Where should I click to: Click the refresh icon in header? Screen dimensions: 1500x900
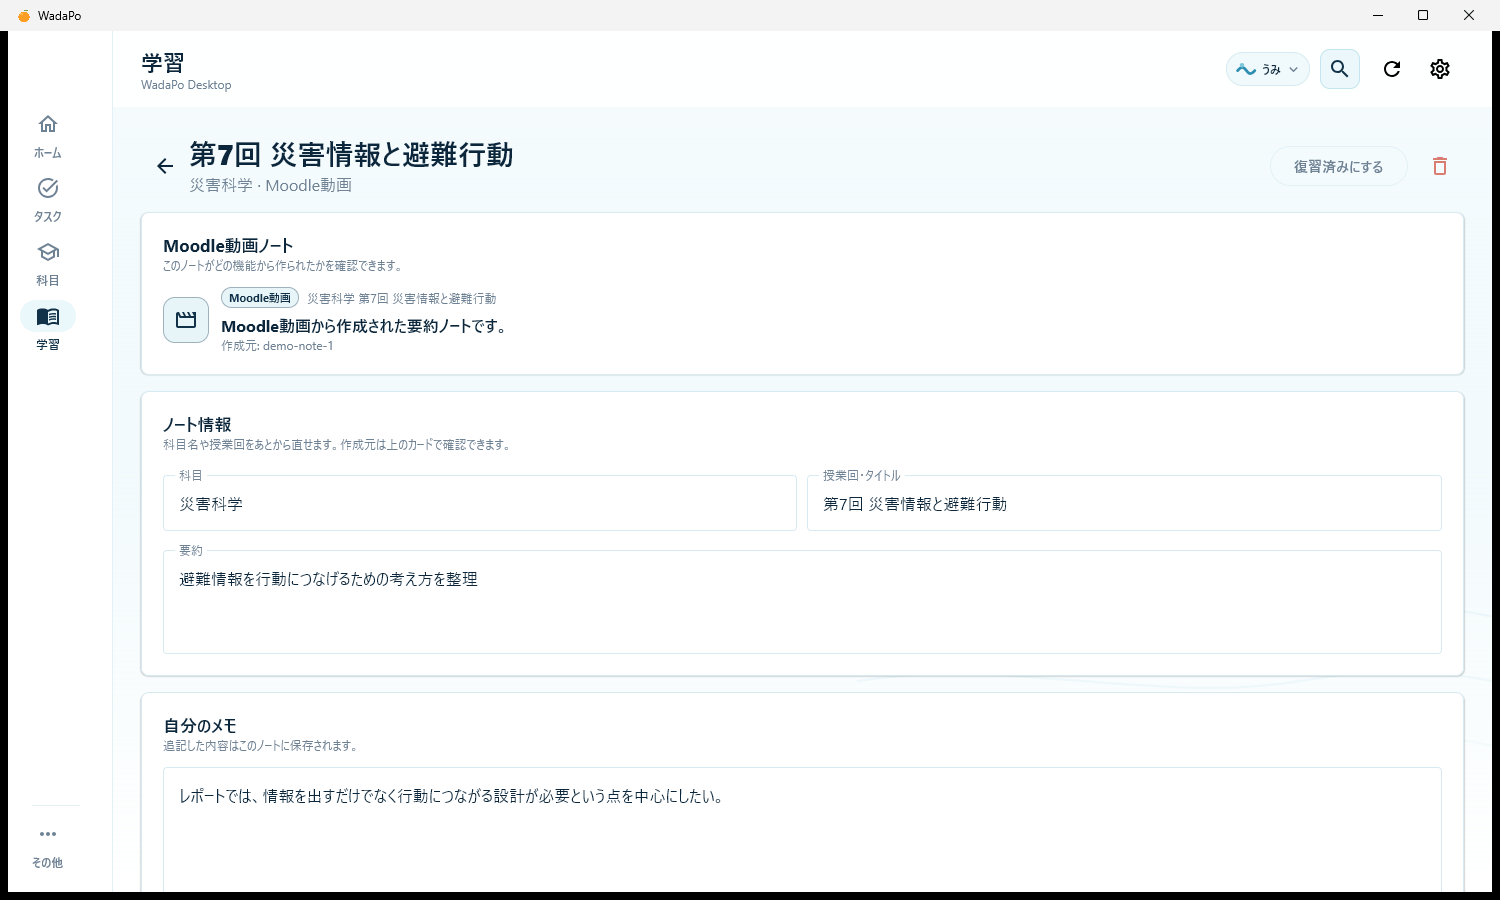tap(1392, 69)
